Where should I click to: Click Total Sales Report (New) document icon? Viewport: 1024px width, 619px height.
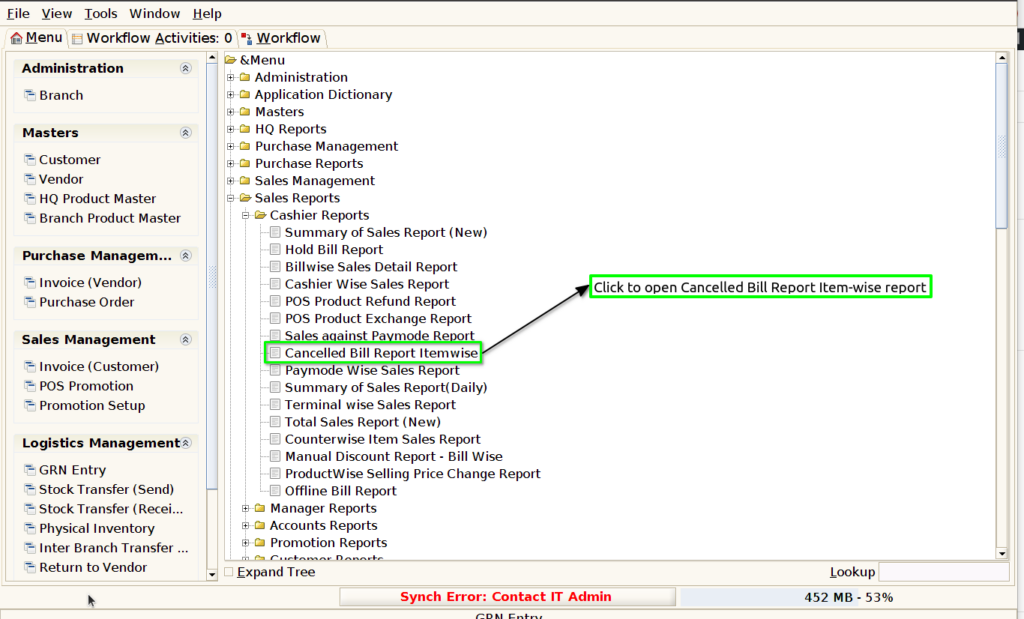click(x=275, y=422)
